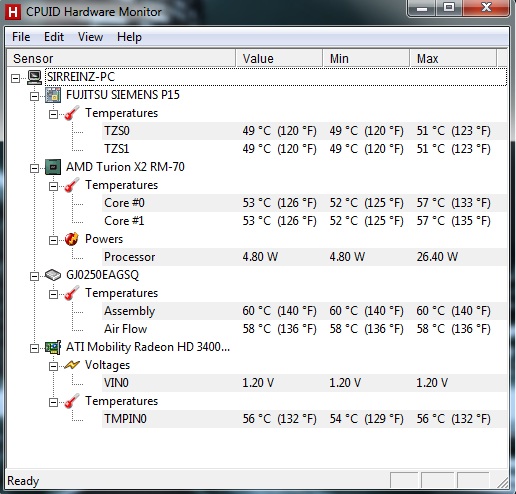Click the FUJITSU SIEMENS P15 motherboard icon
The height and width of the screenshot is (494, 516).
tap(53, 95)
